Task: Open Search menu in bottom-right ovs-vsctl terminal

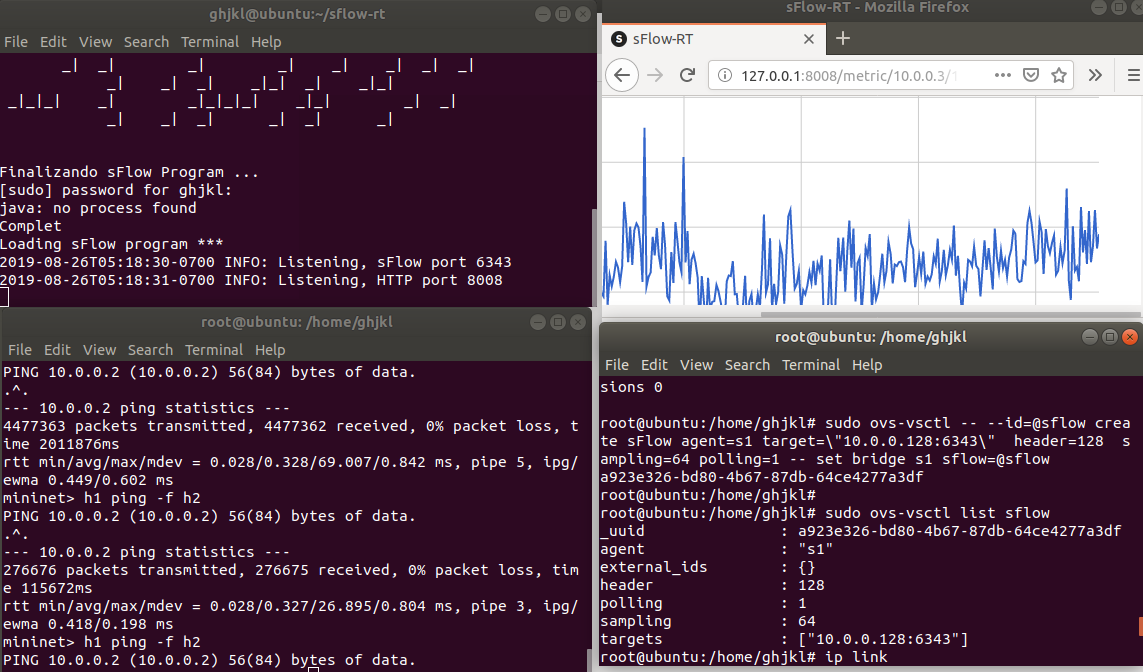Action: coord(747,365)
